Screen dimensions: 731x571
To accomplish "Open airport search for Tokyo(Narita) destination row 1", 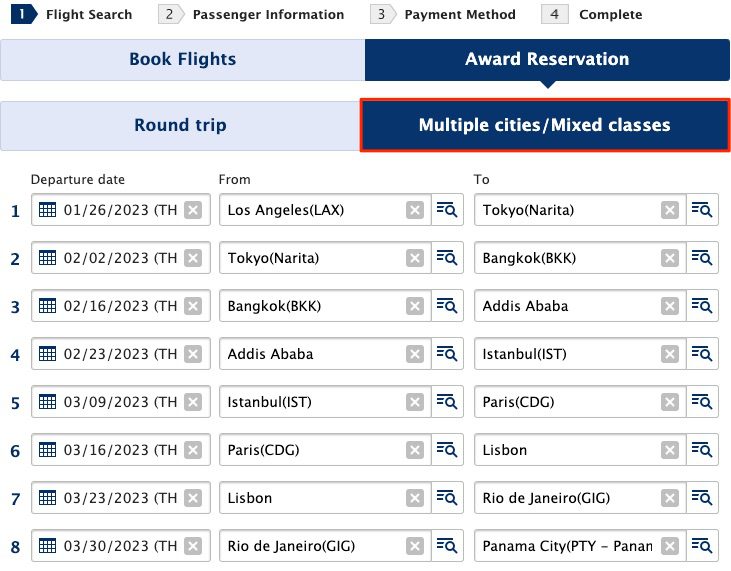I will point(702,210).
